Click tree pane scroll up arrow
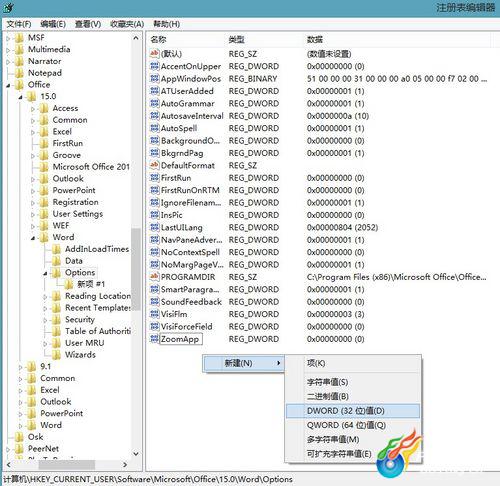500x486 pixels. click(x=136, y=38)
